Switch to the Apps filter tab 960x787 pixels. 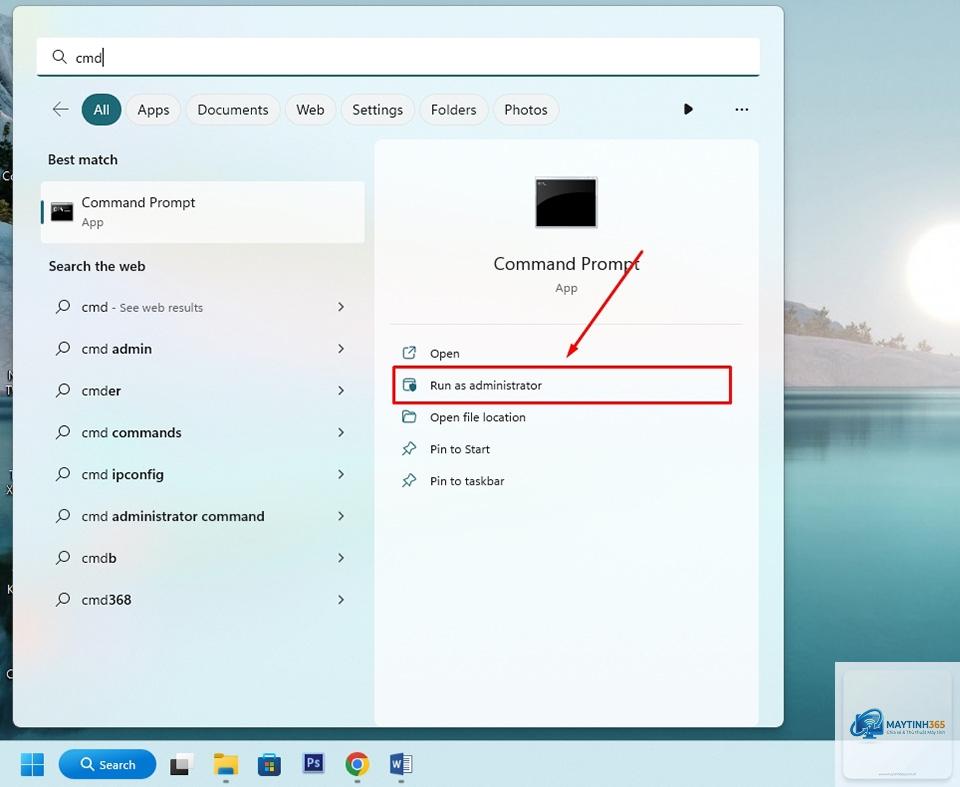pyautogui.click(x=153, y=110)
